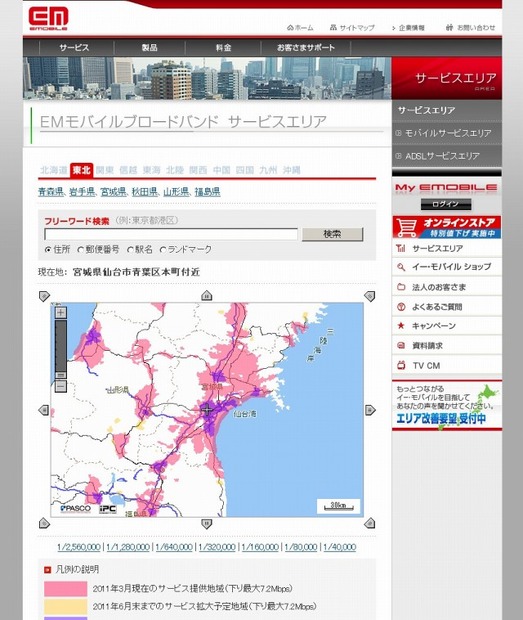Open 法人のお客さま sidebar link
Screen dimensions: 523x620
click(x=447, y=287)
